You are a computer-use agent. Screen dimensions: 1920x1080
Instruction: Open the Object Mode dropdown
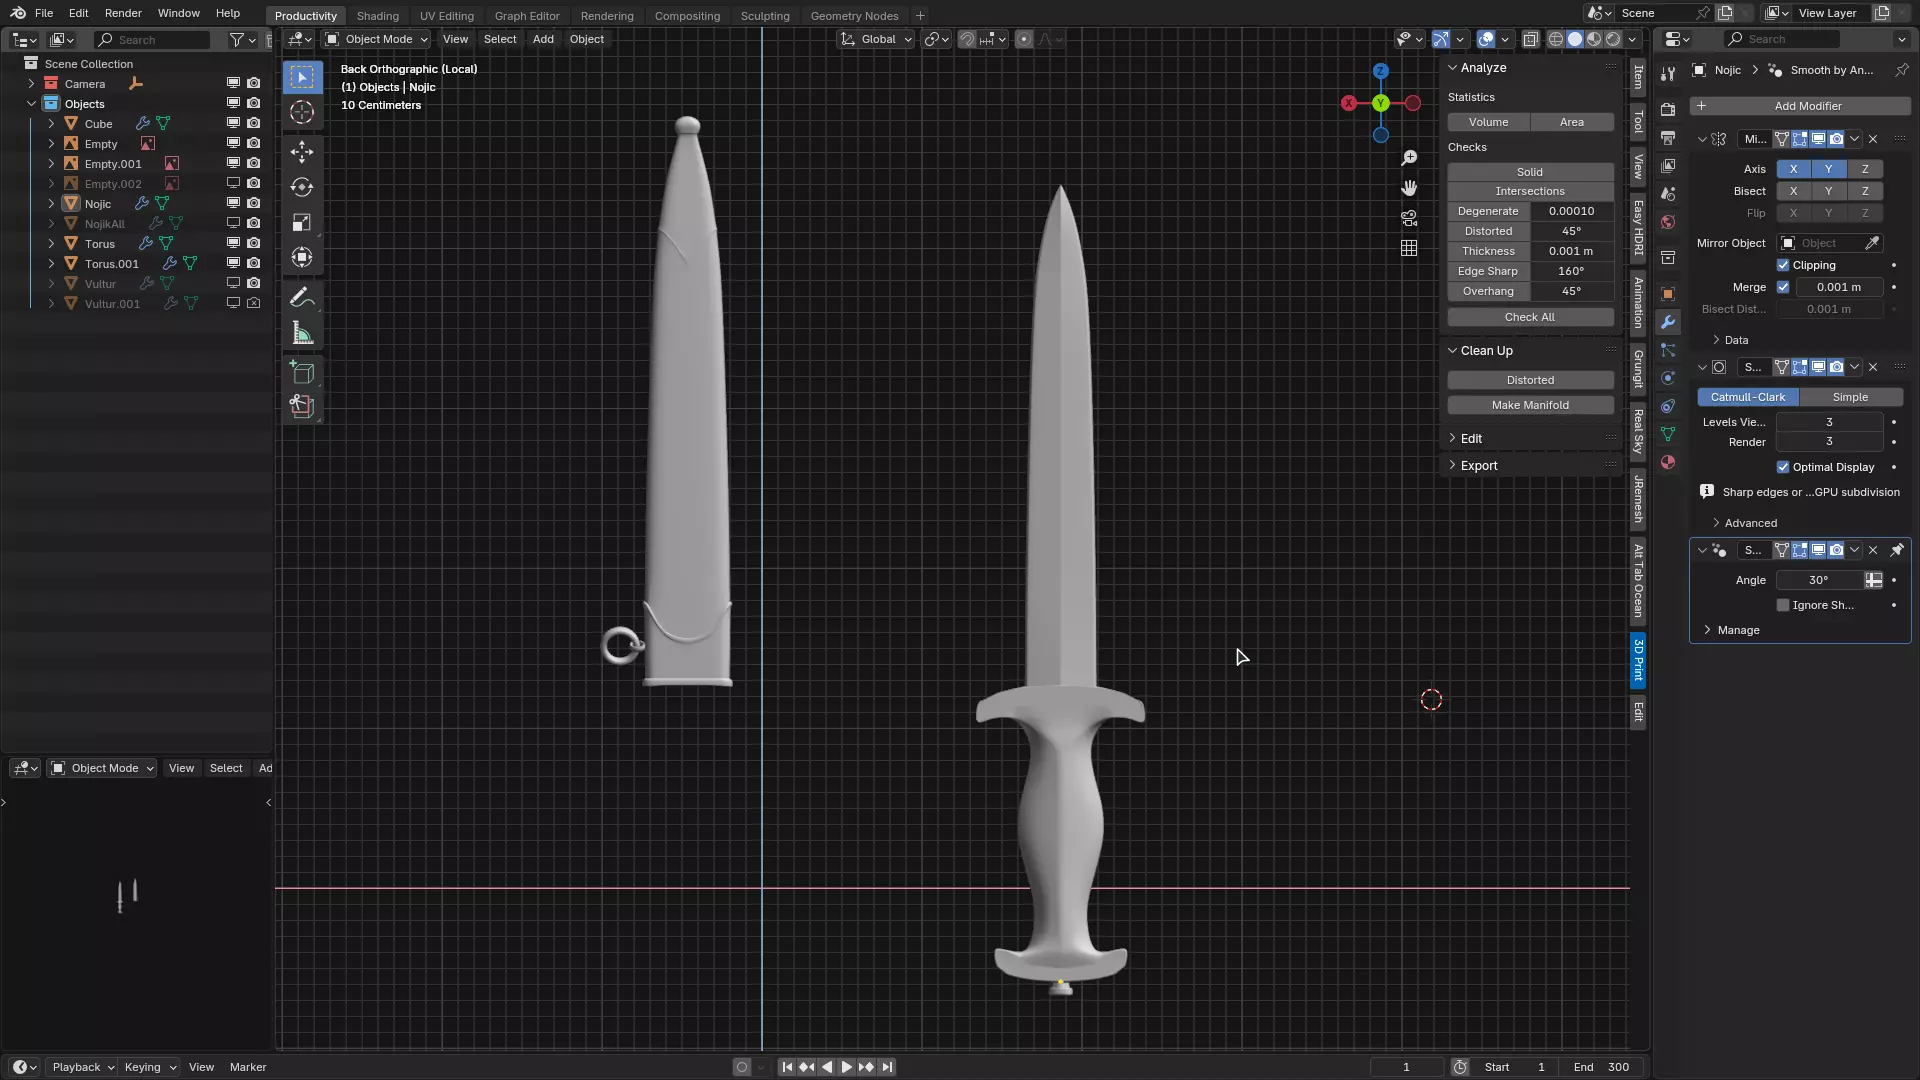tap(377, 39)
